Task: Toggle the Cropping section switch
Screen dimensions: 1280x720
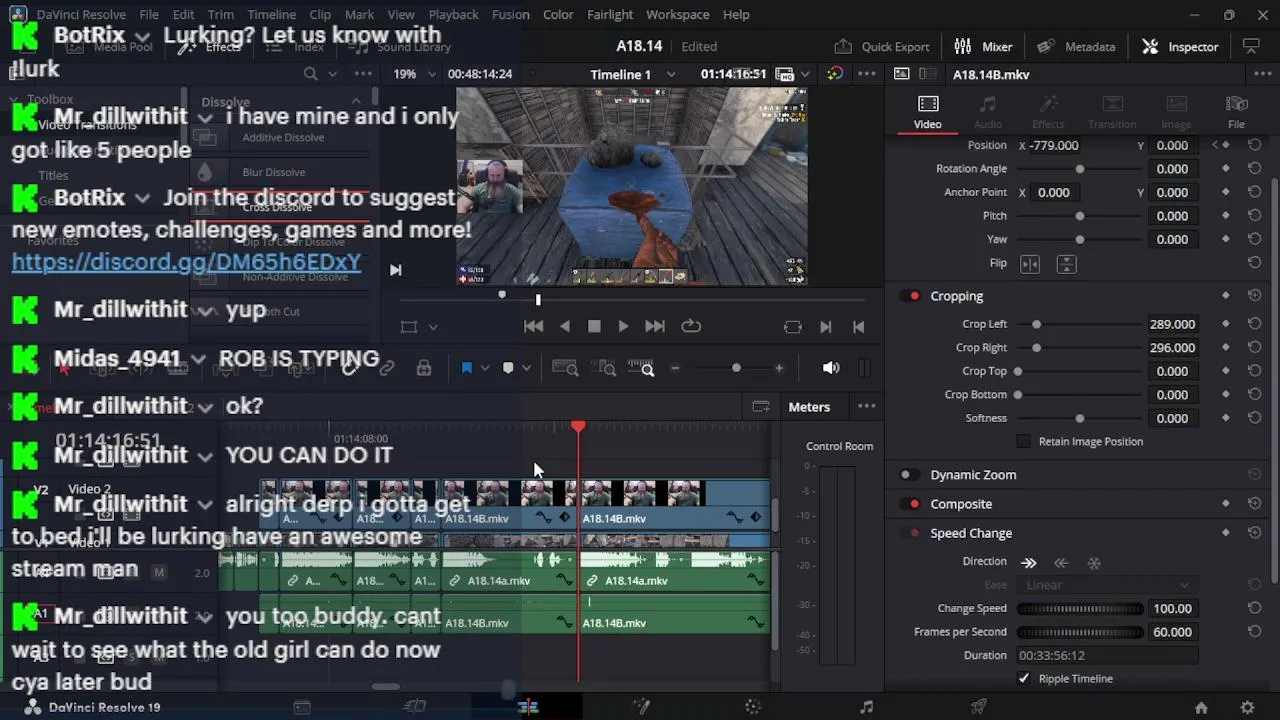Action: tap(911, 296)
